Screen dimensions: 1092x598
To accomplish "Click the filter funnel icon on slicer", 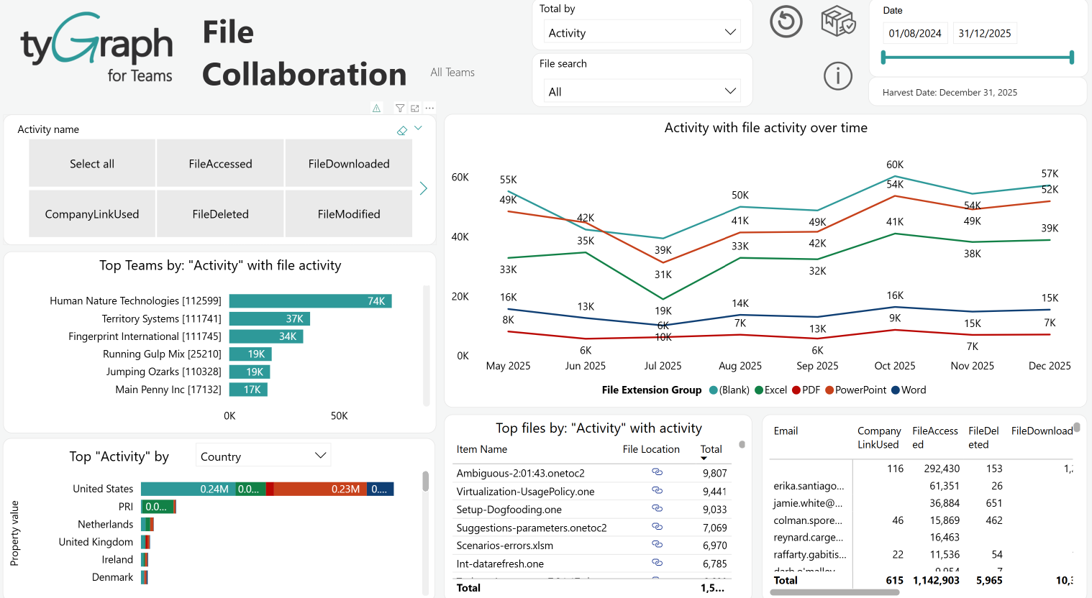I will tap(400, 108).
